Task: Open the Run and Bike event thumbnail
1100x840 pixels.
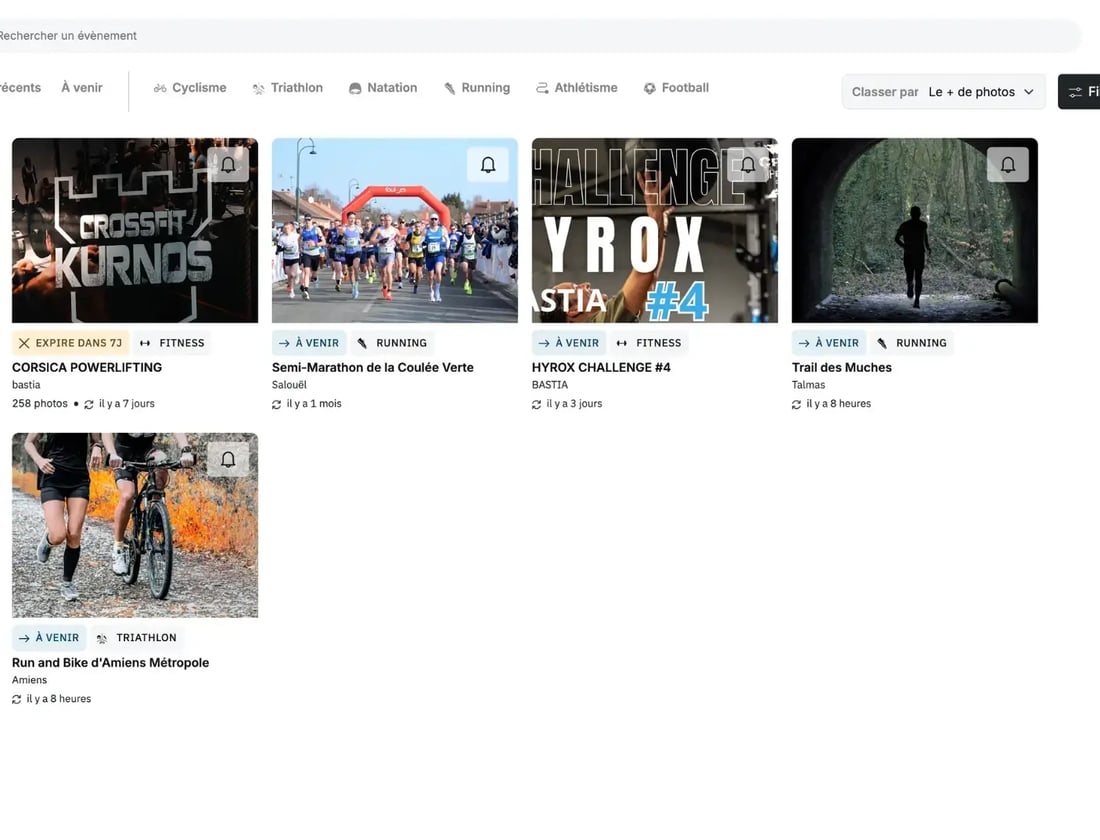Action: 135,525
